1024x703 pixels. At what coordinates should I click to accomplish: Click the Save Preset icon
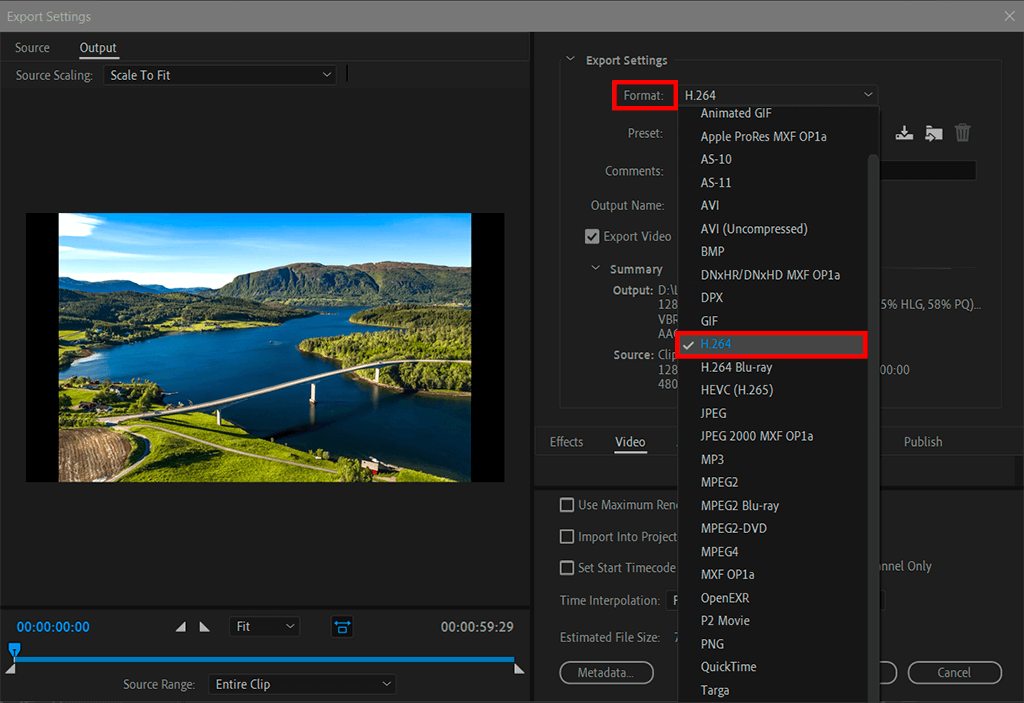click(904, 133)
